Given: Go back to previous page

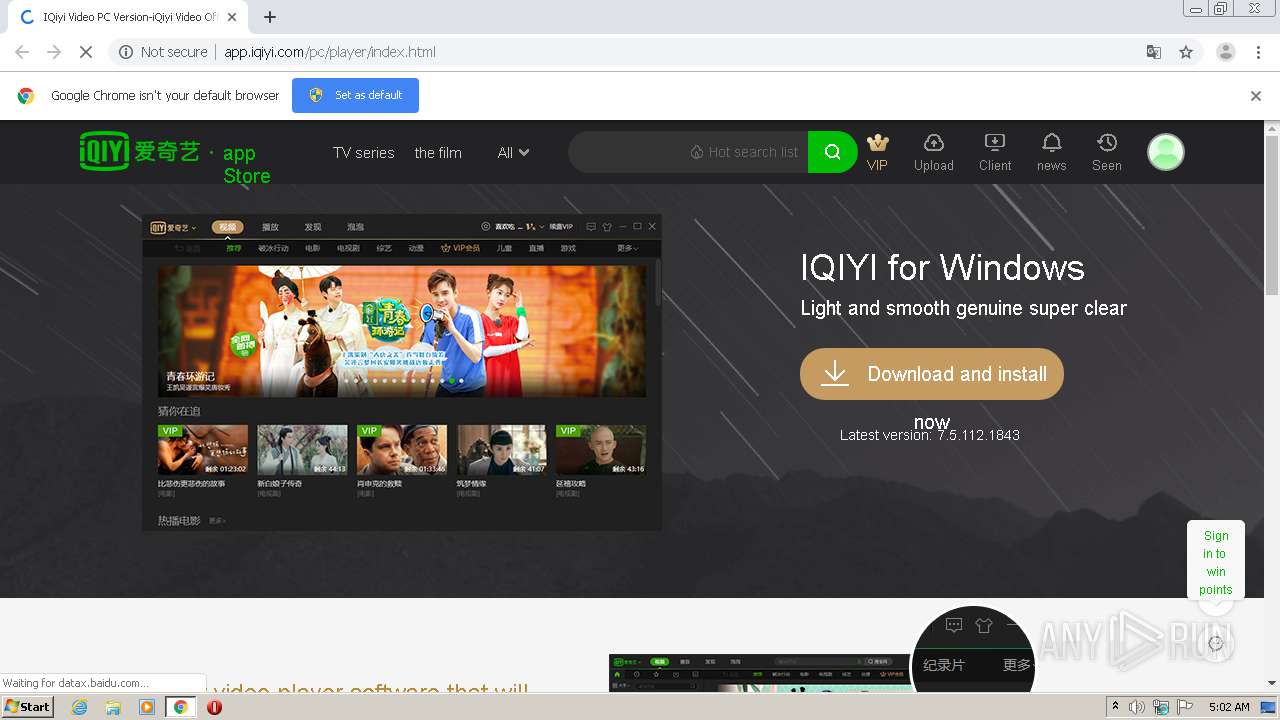Looking at the screenshot, I should [x=22, y=52].
